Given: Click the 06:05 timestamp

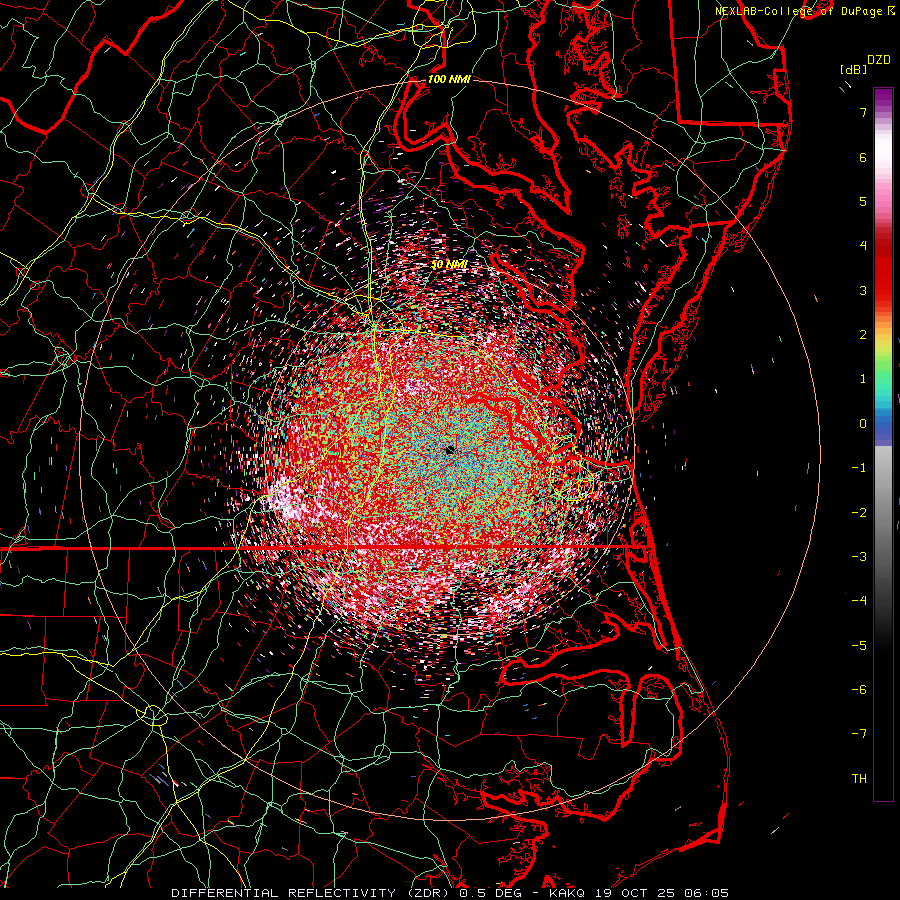Looking at the screenshot, I should (x=707, y=893).
